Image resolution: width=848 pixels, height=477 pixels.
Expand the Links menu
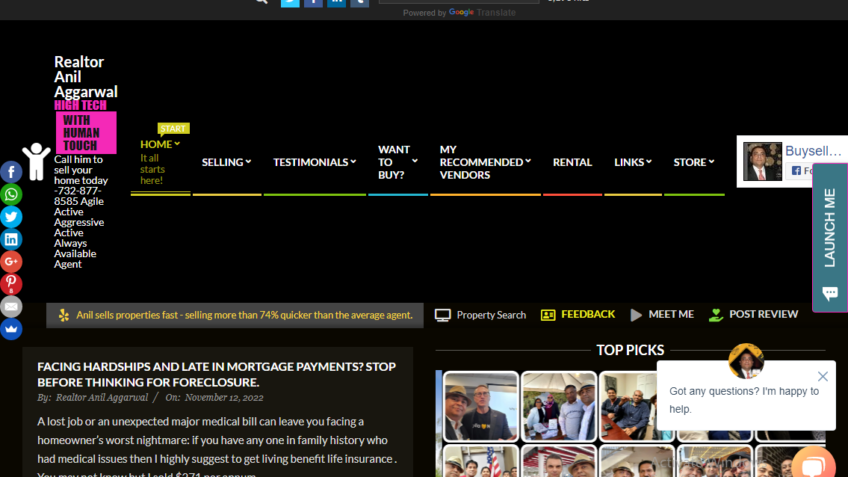click(x=632, y=162)
